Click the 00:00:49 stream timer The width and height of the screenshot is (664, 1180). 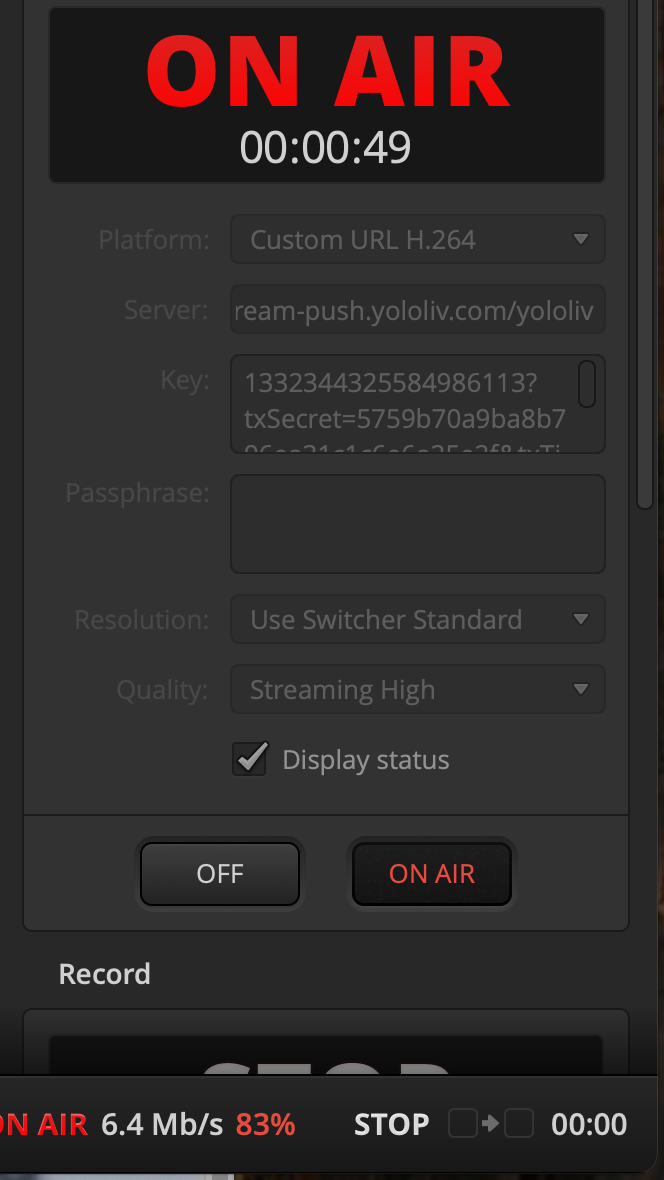click(326, 148)
